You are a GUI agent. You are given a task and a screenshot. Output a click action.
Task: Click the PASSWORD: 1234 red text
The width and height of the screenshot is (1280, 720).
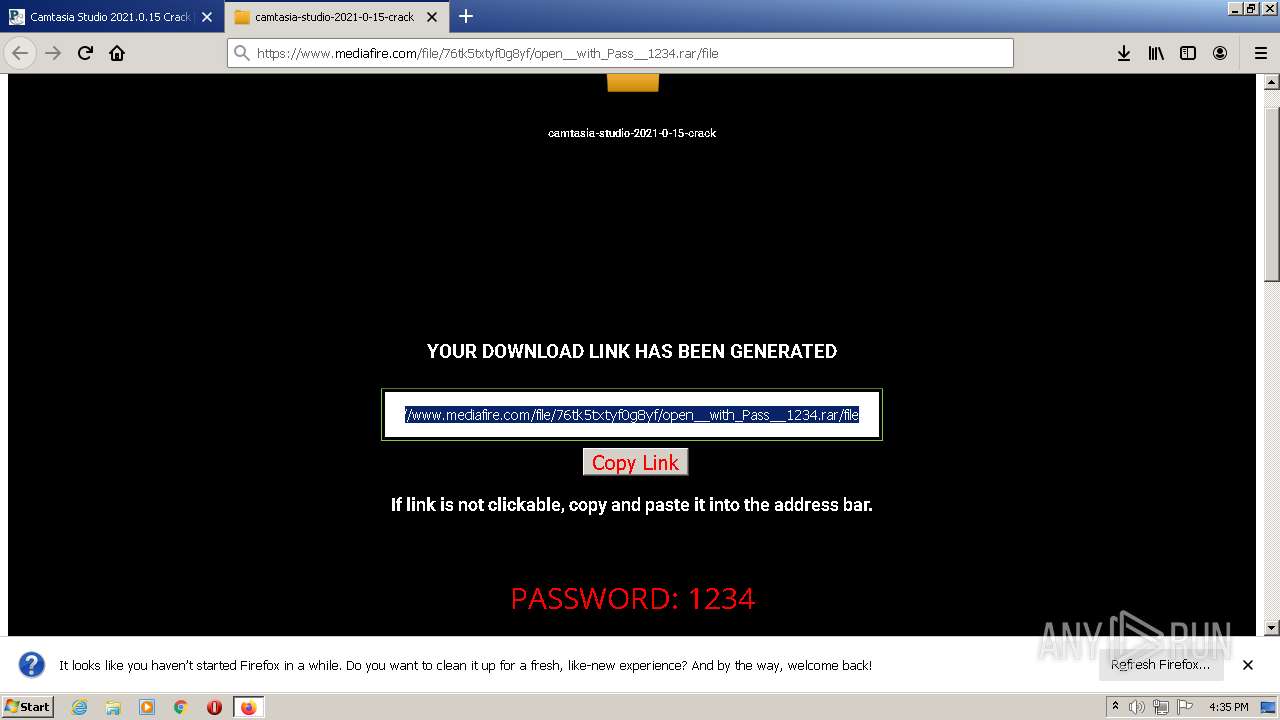(632, 598)
